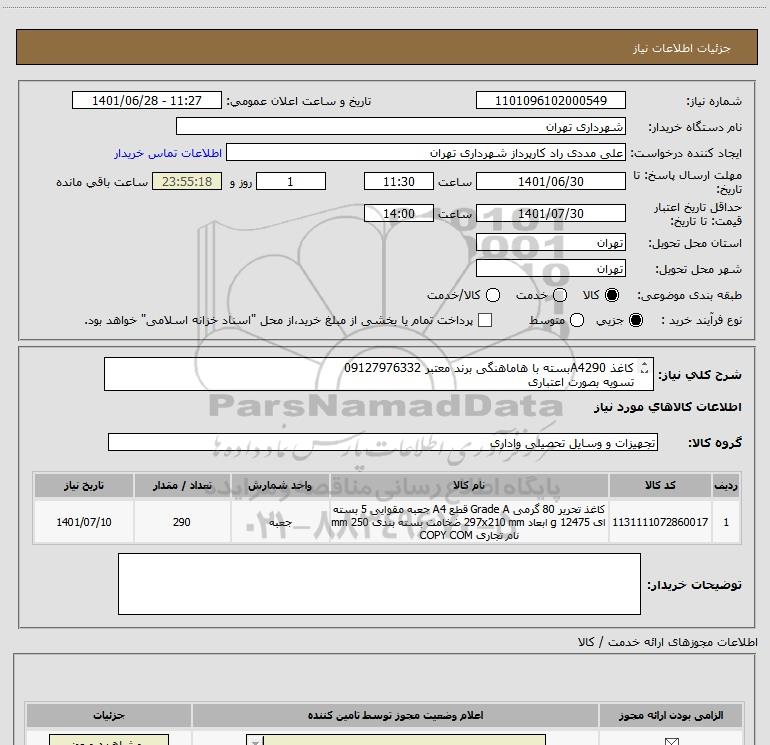Click product code 1131111072860017 cell
This screenshot has height=745, width=770.
[660, 522]
